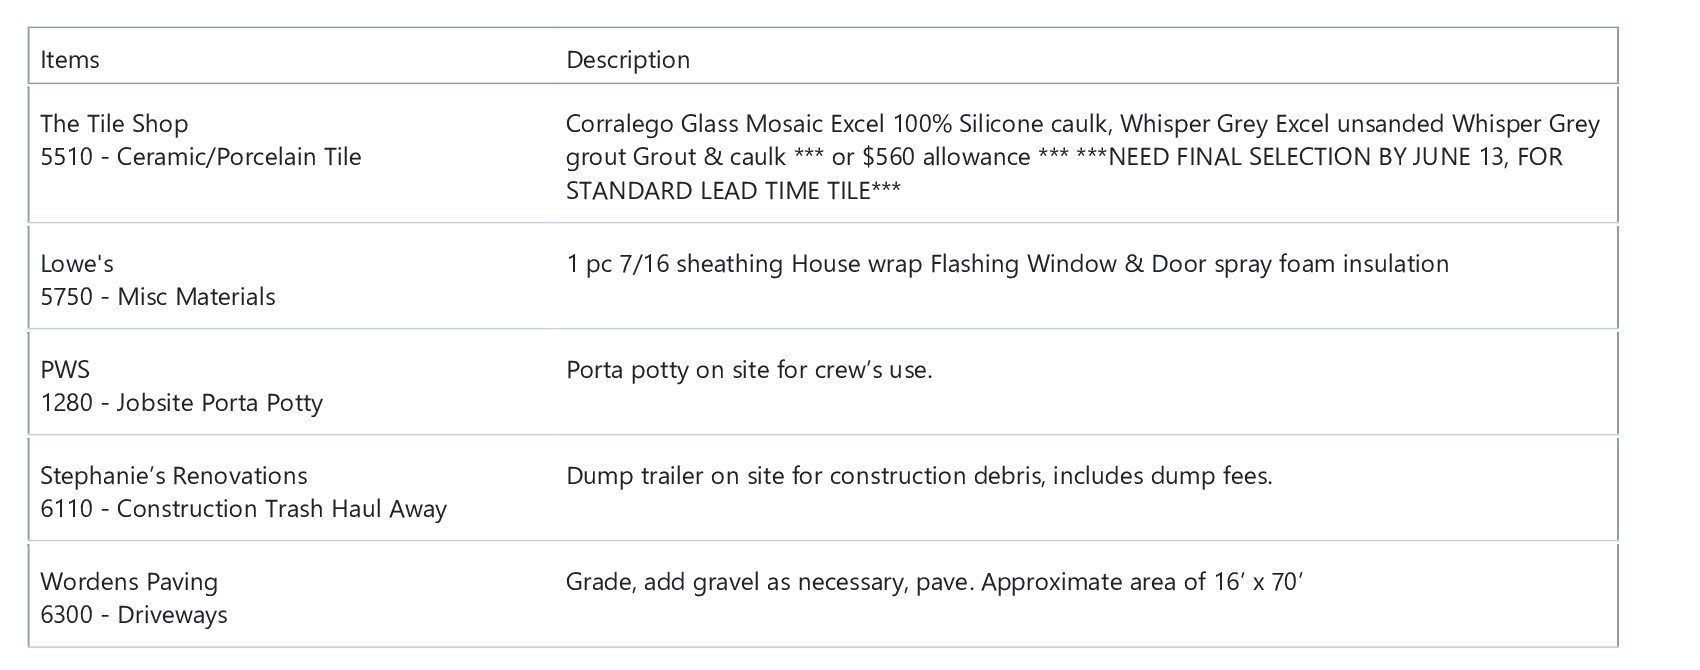The height and width of the screenshot is (670, 1700).
Task: Select the Lowe's vendor row
Action: click(823, 277)
